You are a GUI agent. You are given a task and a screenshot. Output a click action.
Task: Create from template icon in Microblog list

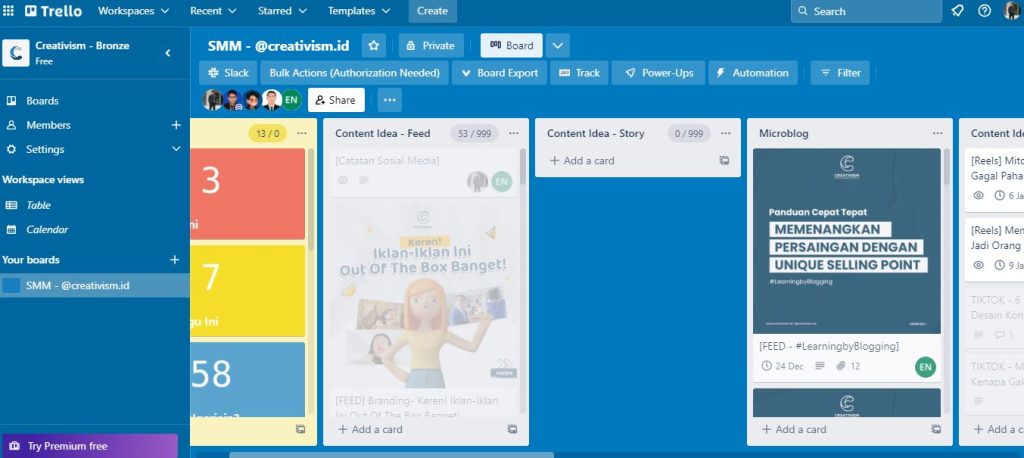pos(936,429)
